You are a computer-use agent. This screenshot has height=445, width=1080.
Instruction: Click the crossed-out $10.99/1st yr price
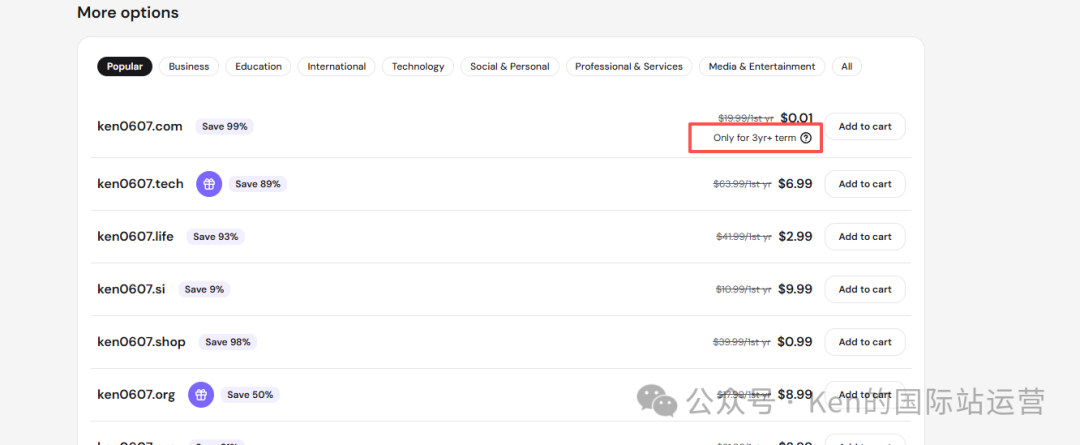pos(744,290)
